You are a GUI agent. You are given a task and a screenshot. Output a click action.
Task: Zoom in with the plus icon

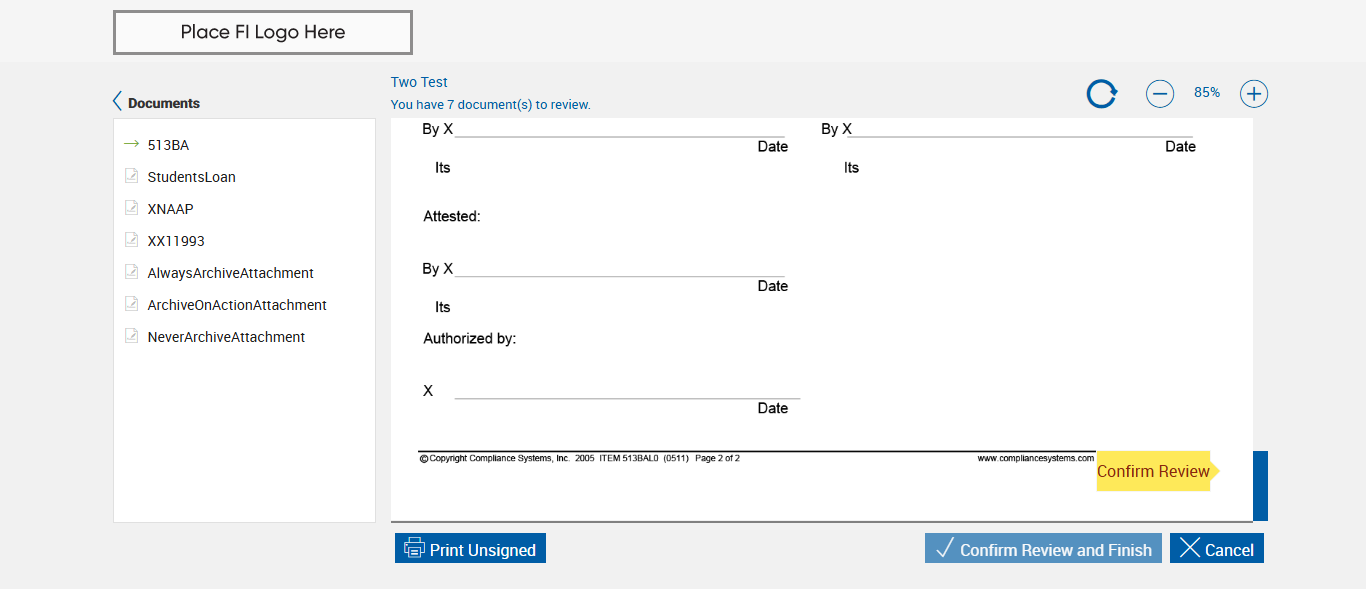click(1253, 94)
